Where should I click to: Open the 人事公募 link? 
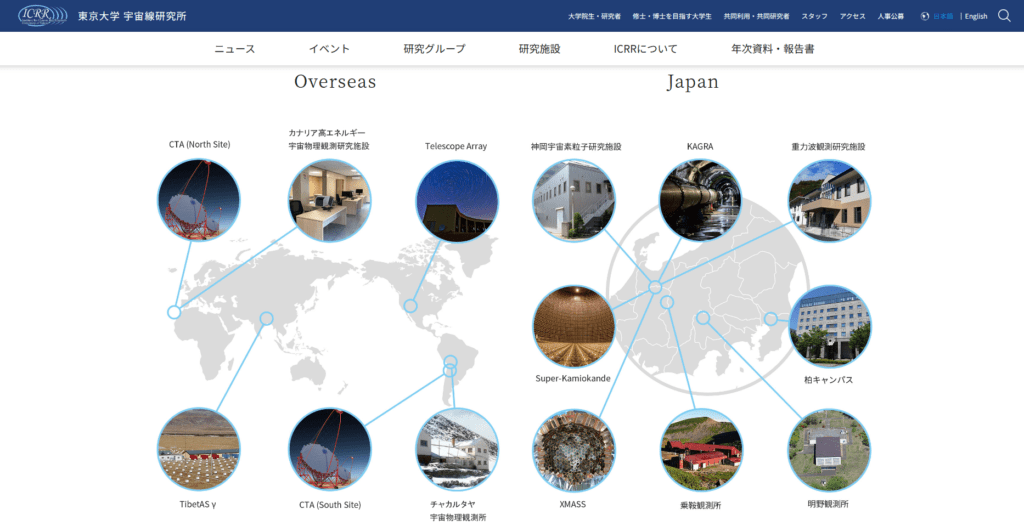890,16
